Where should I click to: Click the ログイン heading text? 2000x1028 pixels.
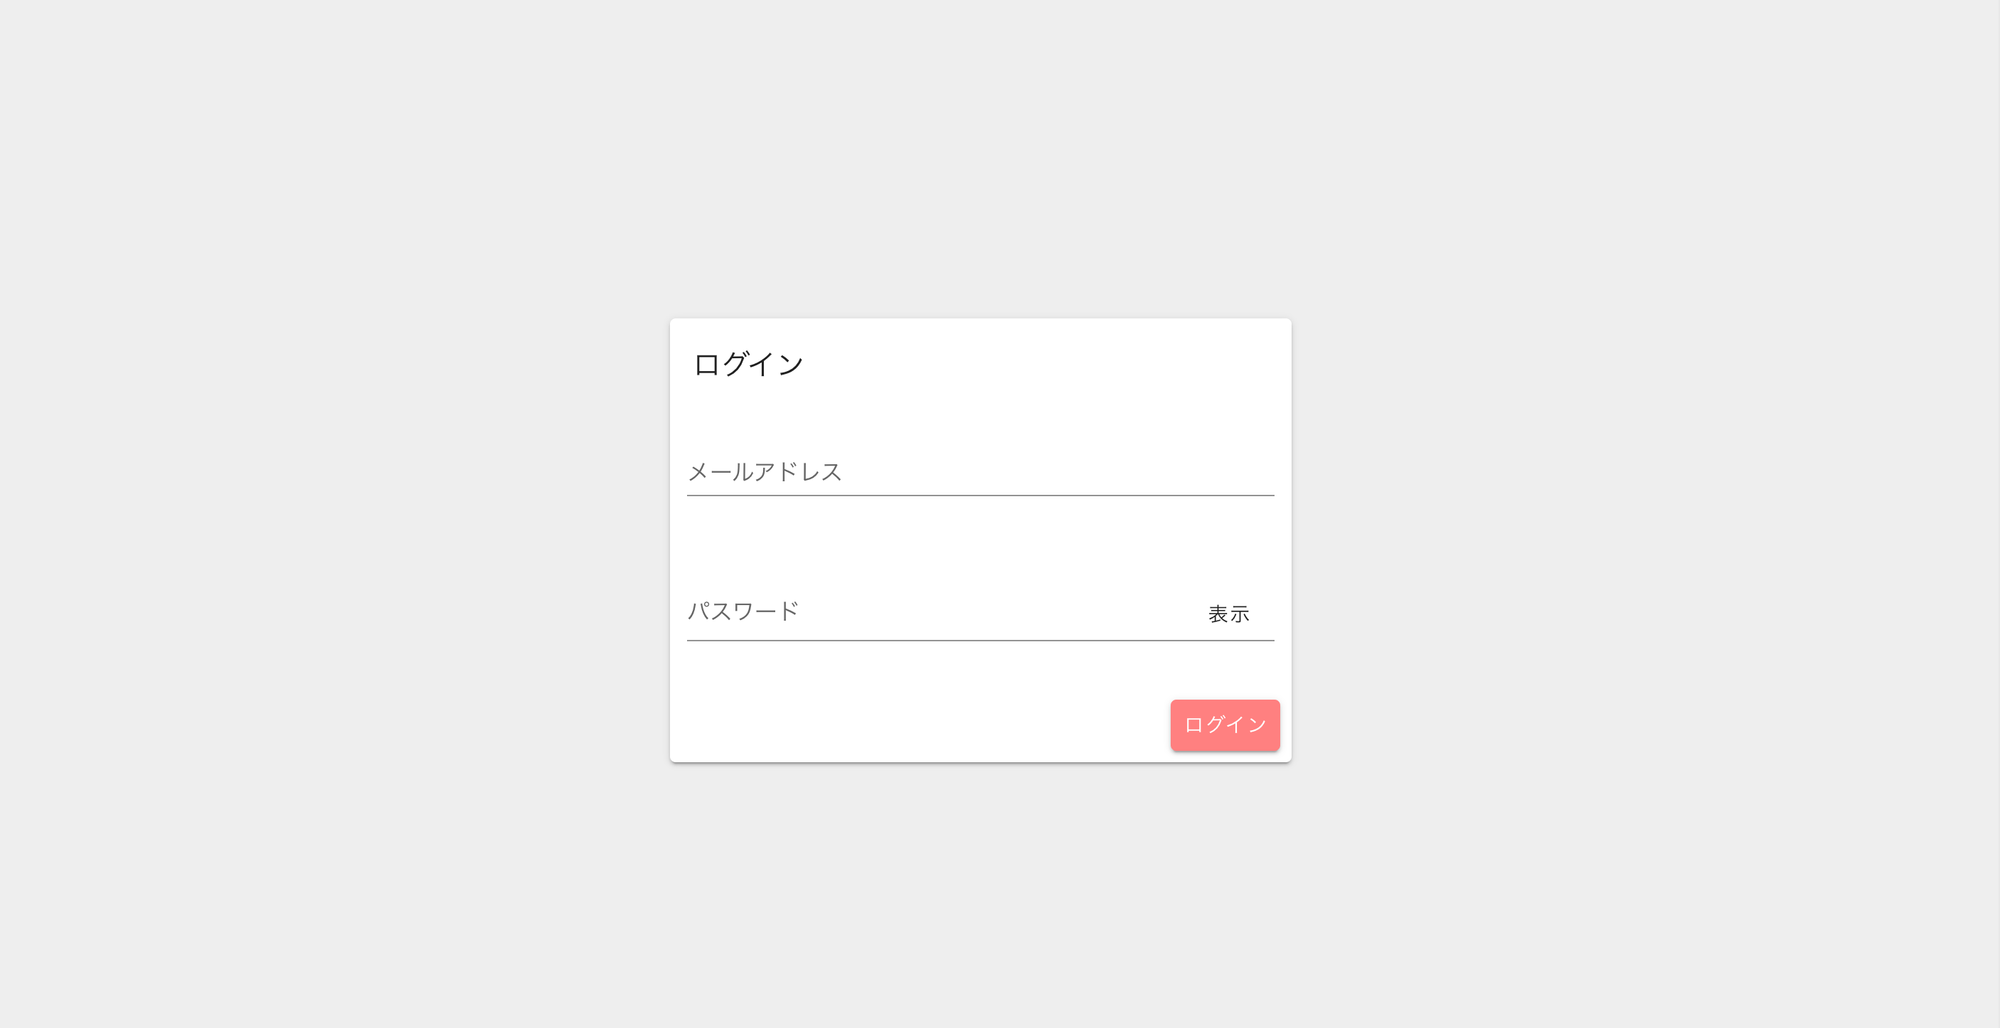(748, 364)
